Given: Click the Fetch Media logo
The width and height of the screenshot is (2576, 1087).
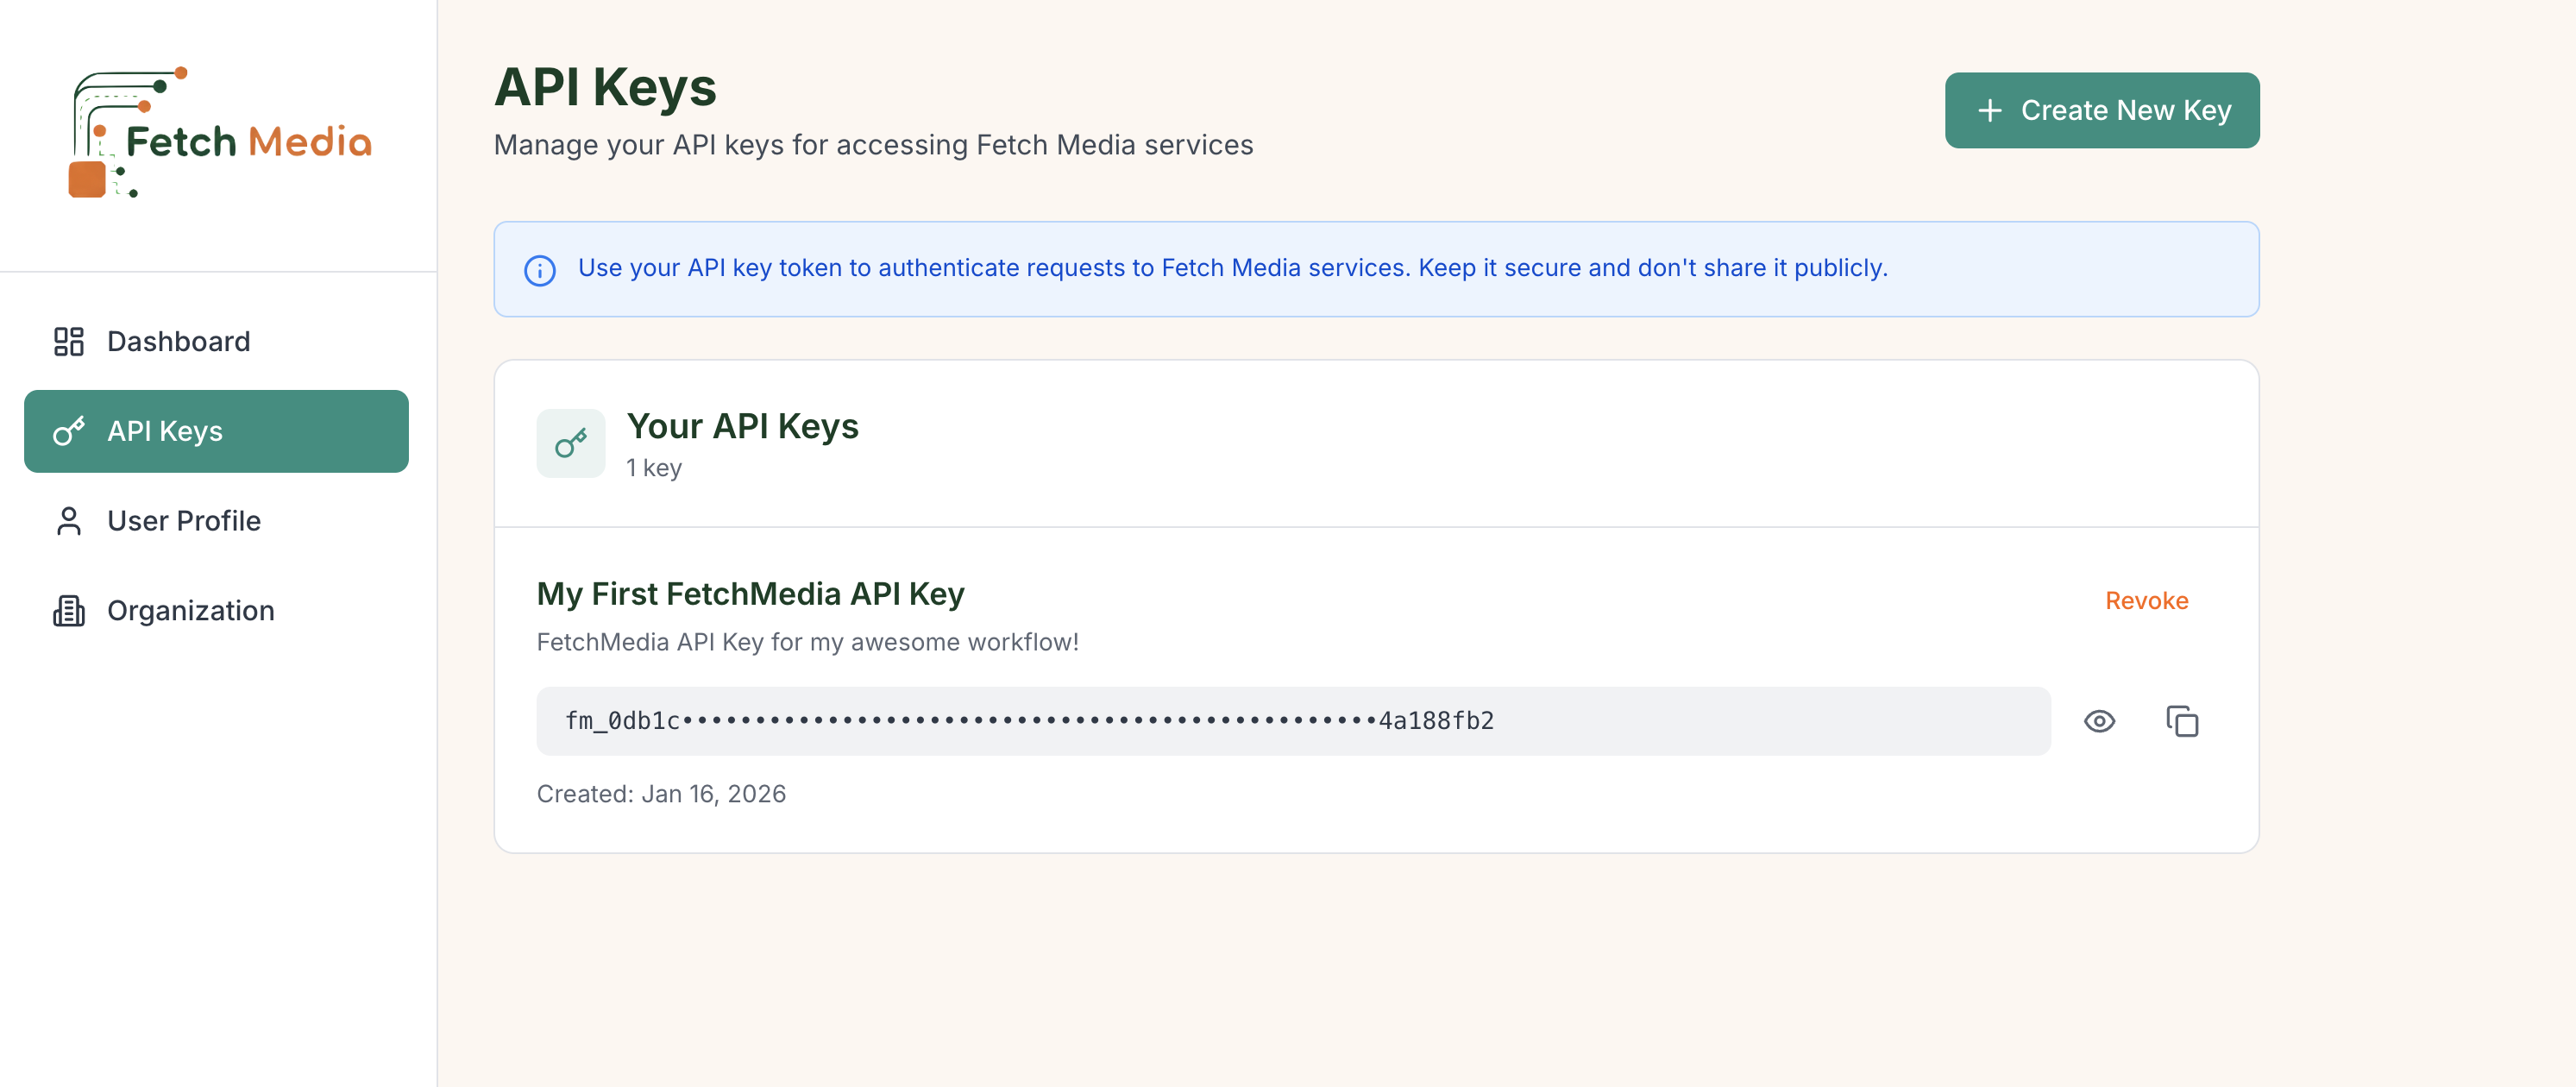Looking at the screenshot, I should pyautogui.click(x=219, y=133).
